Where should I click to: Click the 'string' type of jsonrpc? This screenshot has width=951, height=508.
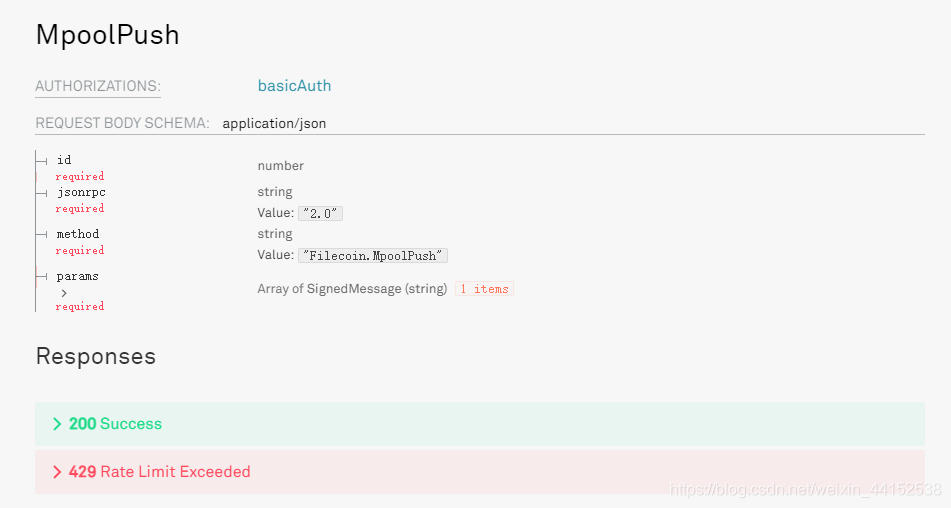click(x=275, y=192)
